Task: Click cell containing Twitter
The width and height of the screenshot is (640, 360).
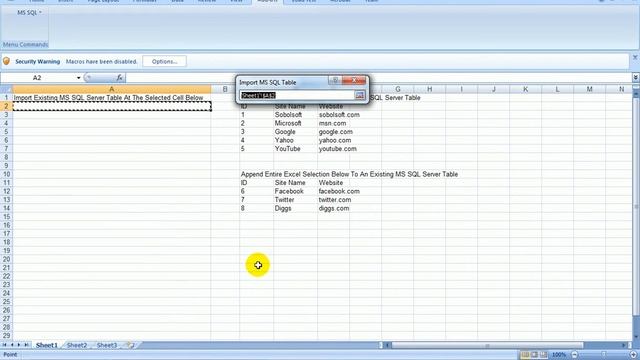Action: pos(295,200)
